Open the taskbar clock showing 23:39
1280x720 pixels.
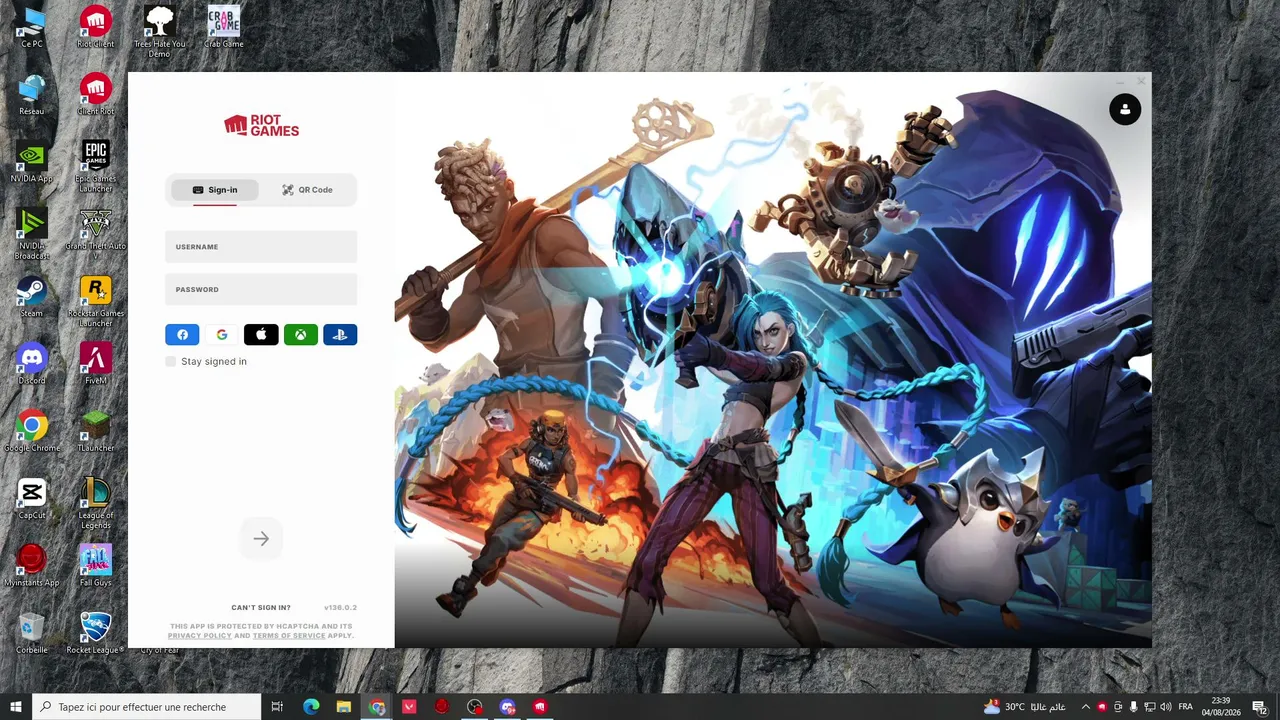coord(1221,707)
